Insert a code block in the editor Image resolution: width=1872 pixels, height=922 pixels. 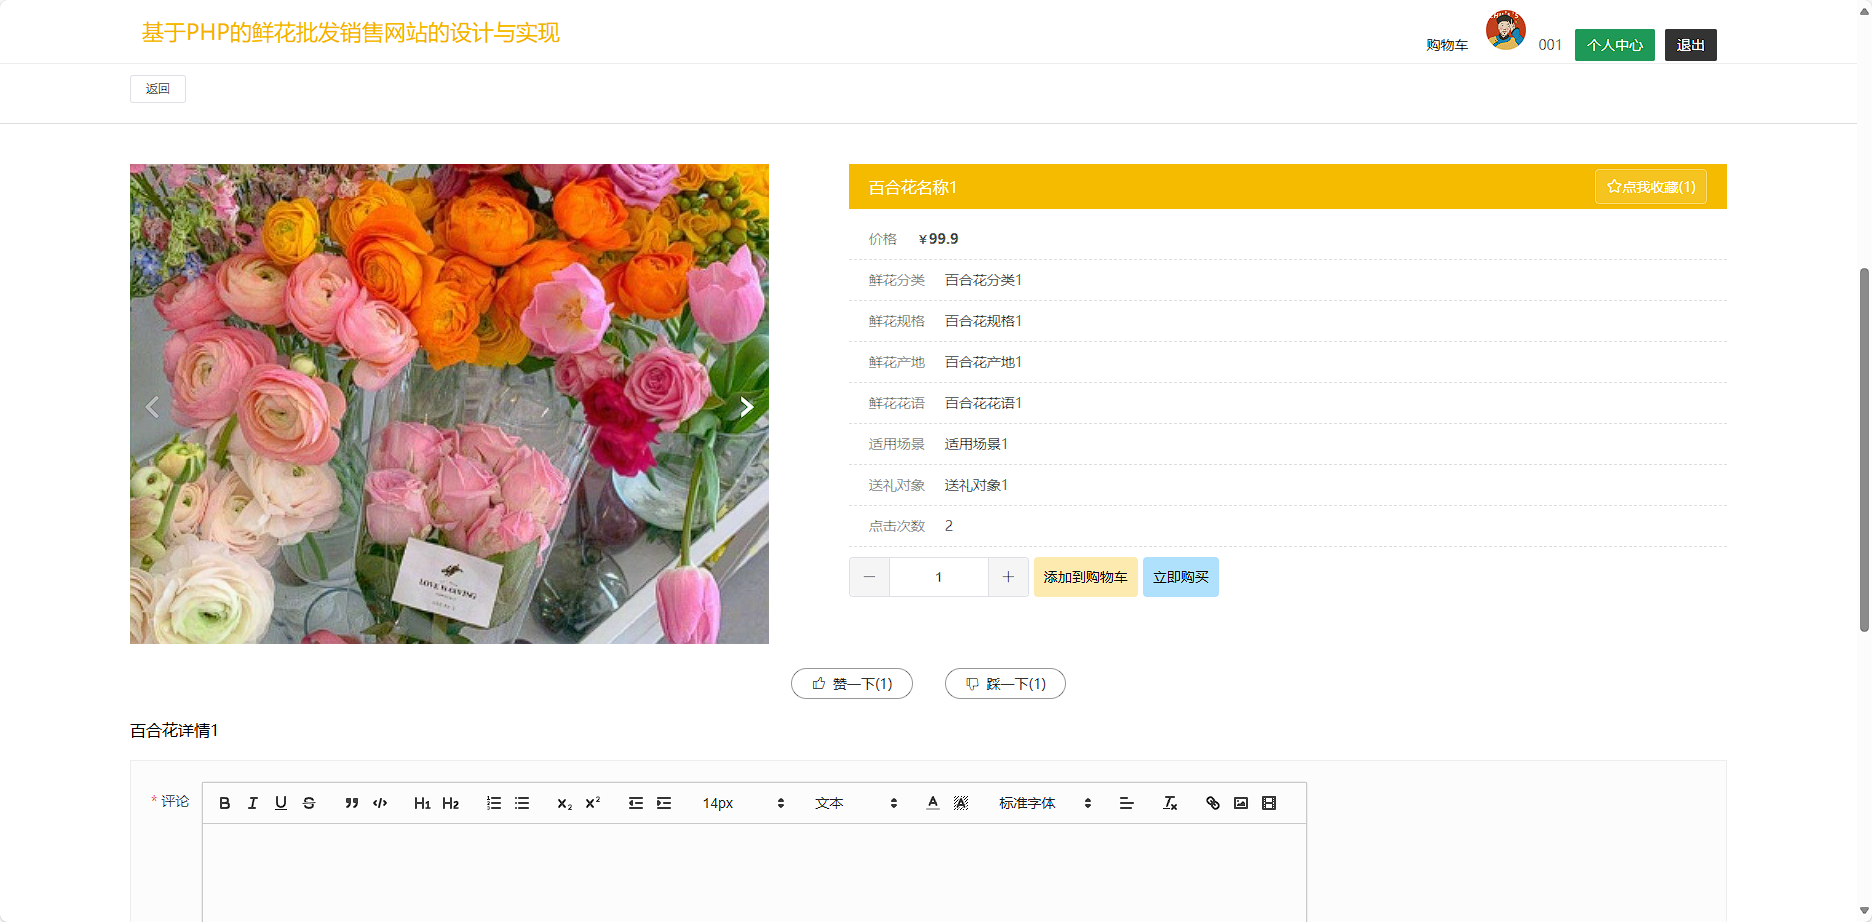[x=380, y=803]
